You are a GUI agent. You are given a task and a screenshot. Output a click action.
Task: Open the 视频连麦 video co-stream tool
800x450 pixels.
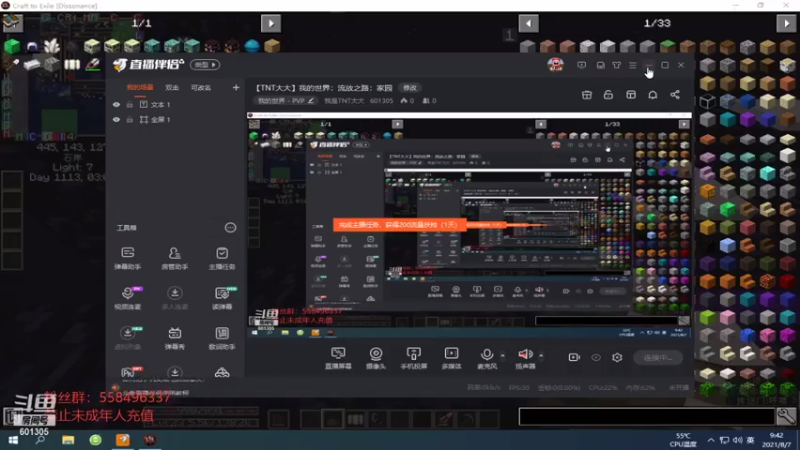point(128,298)
